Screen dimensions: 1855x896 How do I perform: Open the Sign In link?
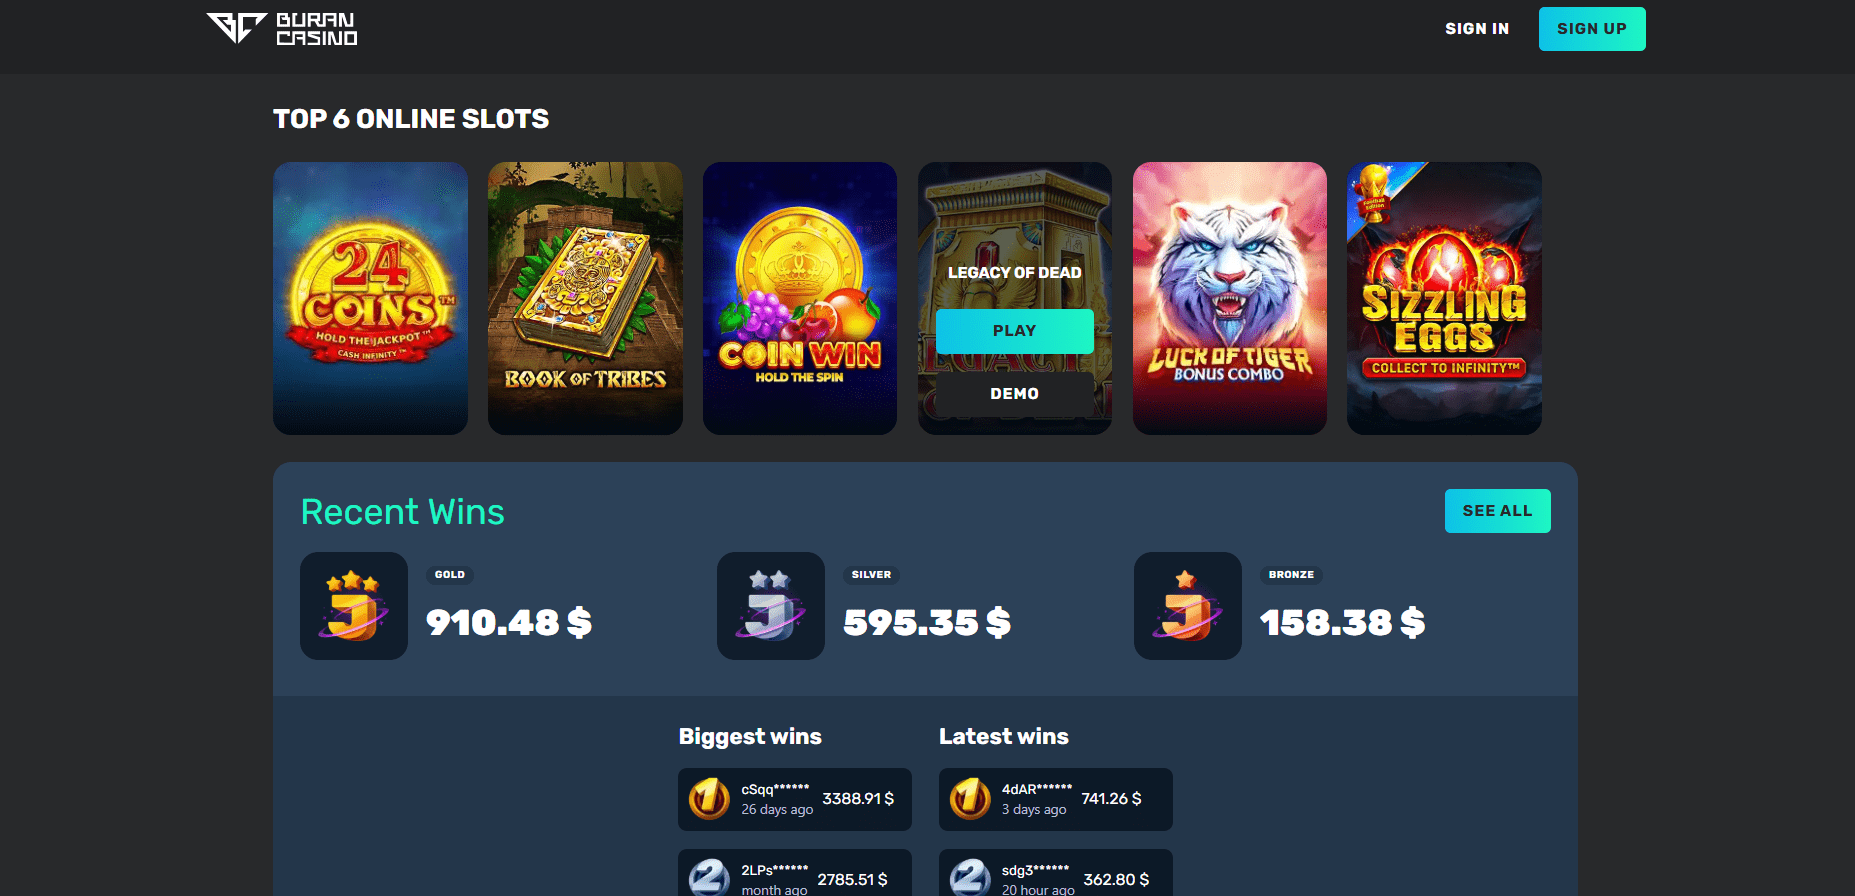tap(1477, 29)
